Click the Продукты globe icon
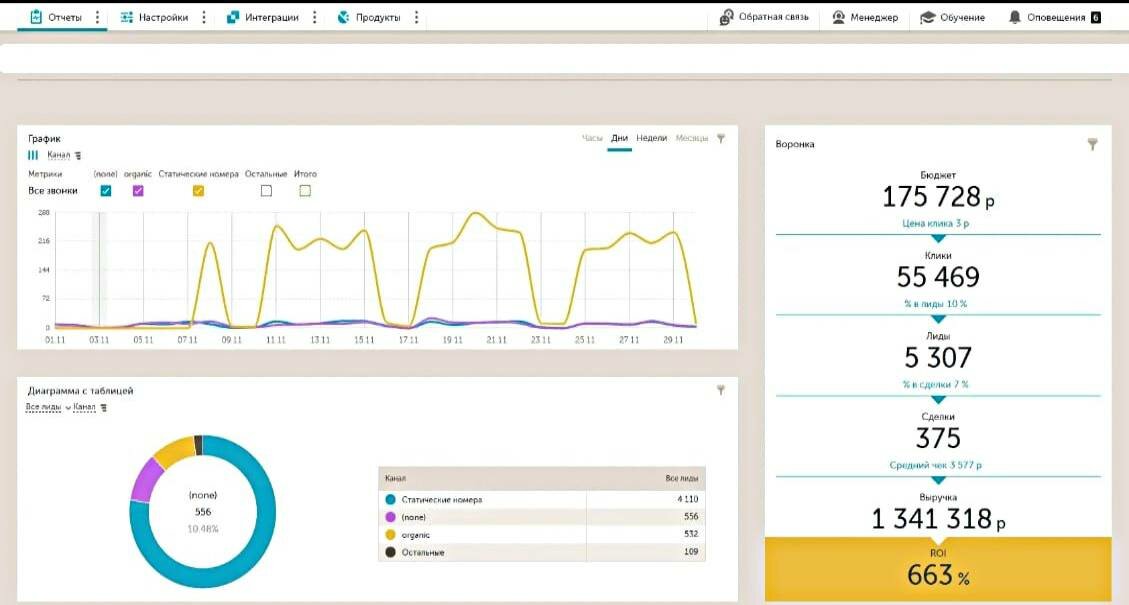This screenshot has height=605, width=1129. 343,17
